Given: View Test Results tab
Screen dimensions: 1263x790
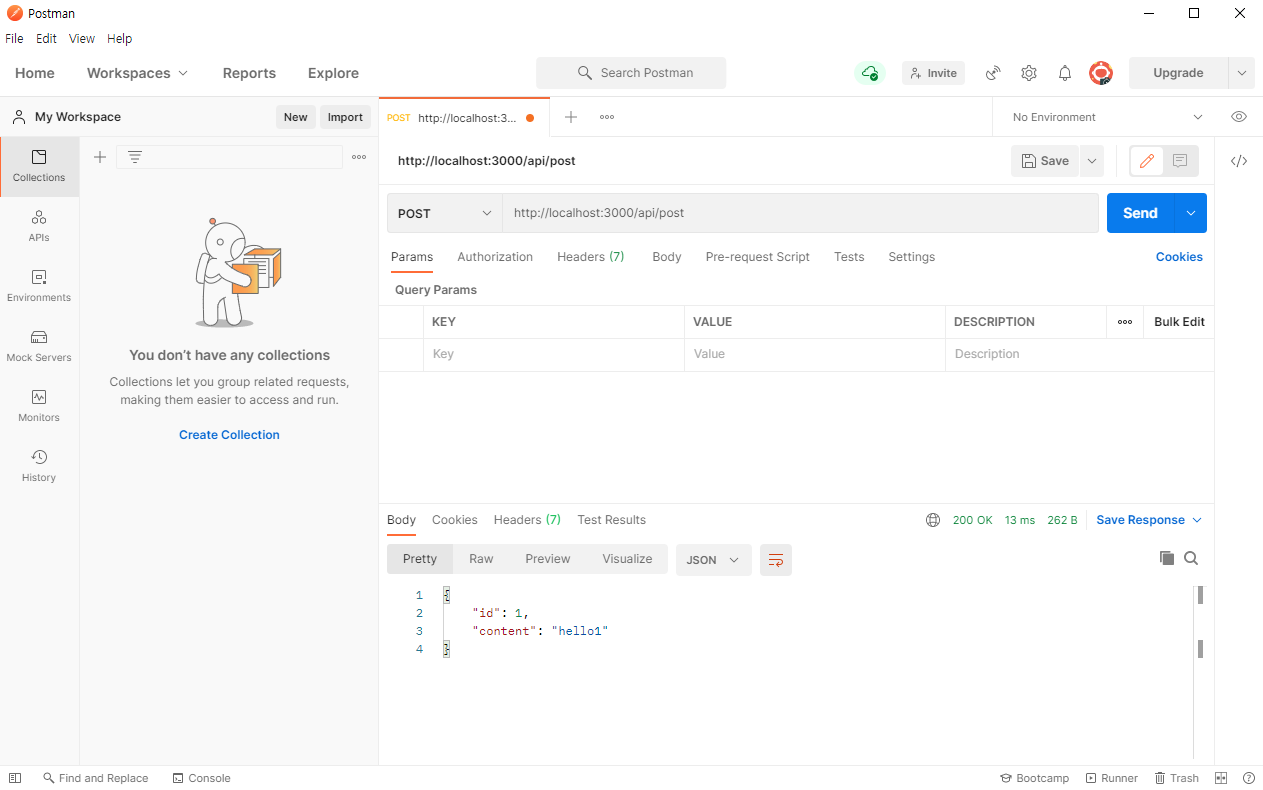Looking at the screenshot, I should click(x=612, y=520).
